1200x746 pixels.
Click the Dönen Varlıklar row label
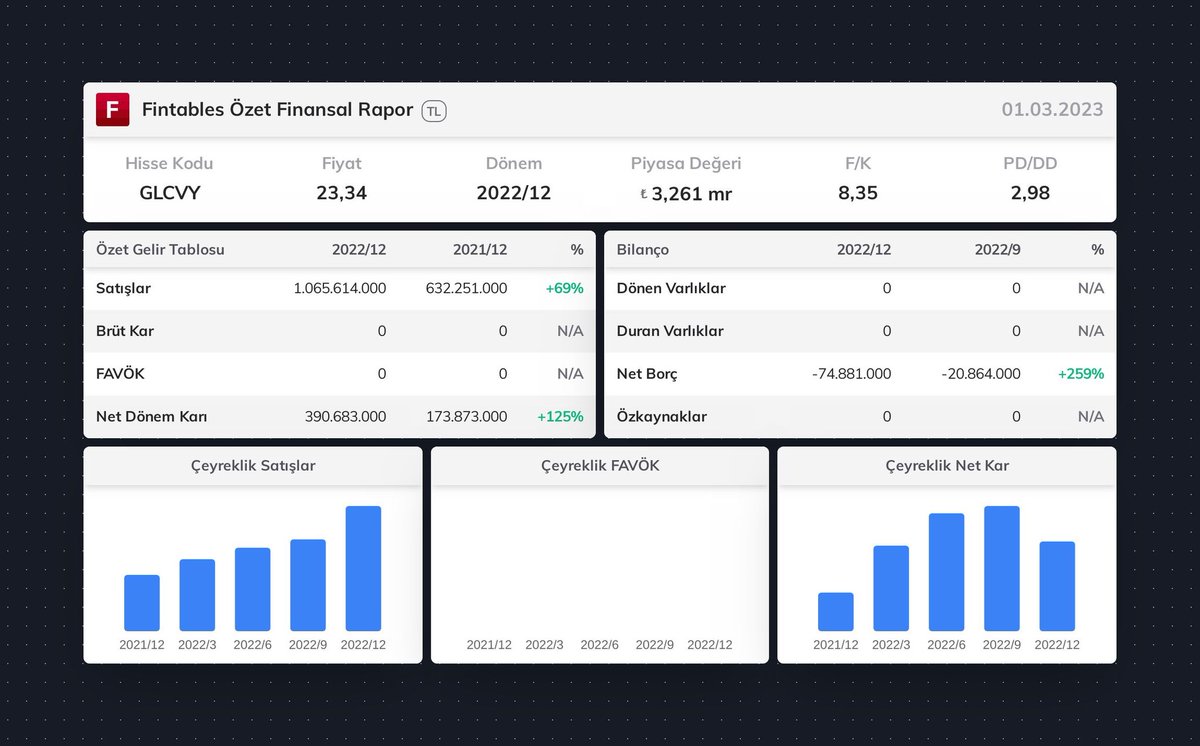click(x=671, y=288)
